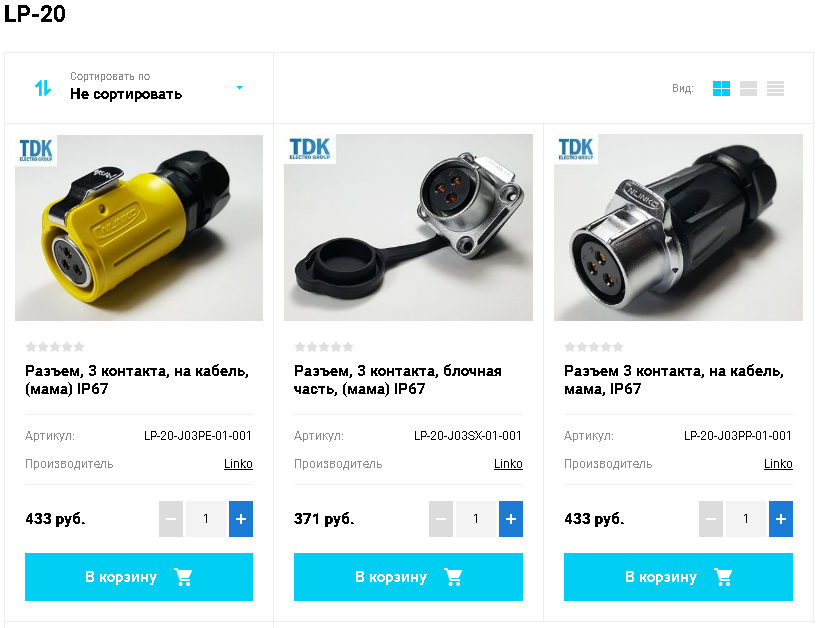Viewport: 823px width, 628px height.
Task: Open the panel-mount connector with cap image
Action: click(x=408, y=228)
